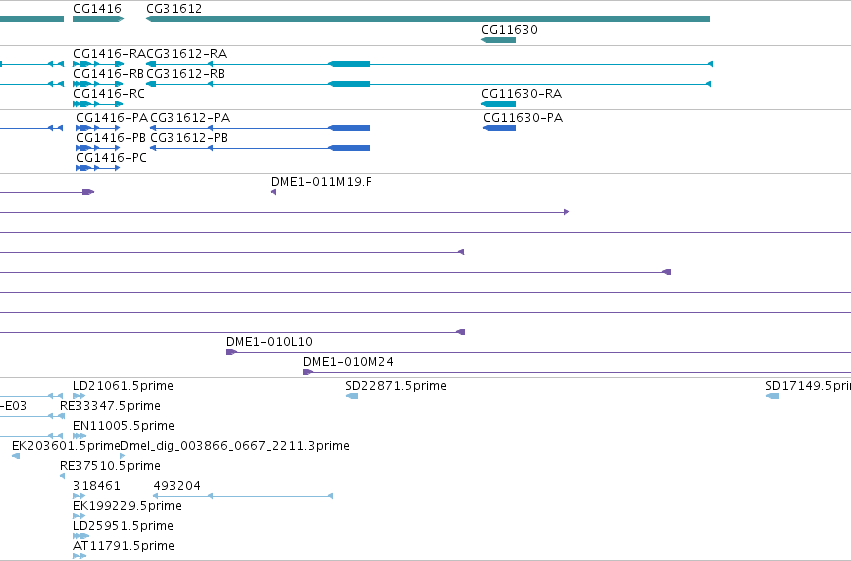Image resolution: width=851 pixels, height=561 pixels.
Task: Open the DME1-010L10 BAC label
Action: tap(269, 342)
